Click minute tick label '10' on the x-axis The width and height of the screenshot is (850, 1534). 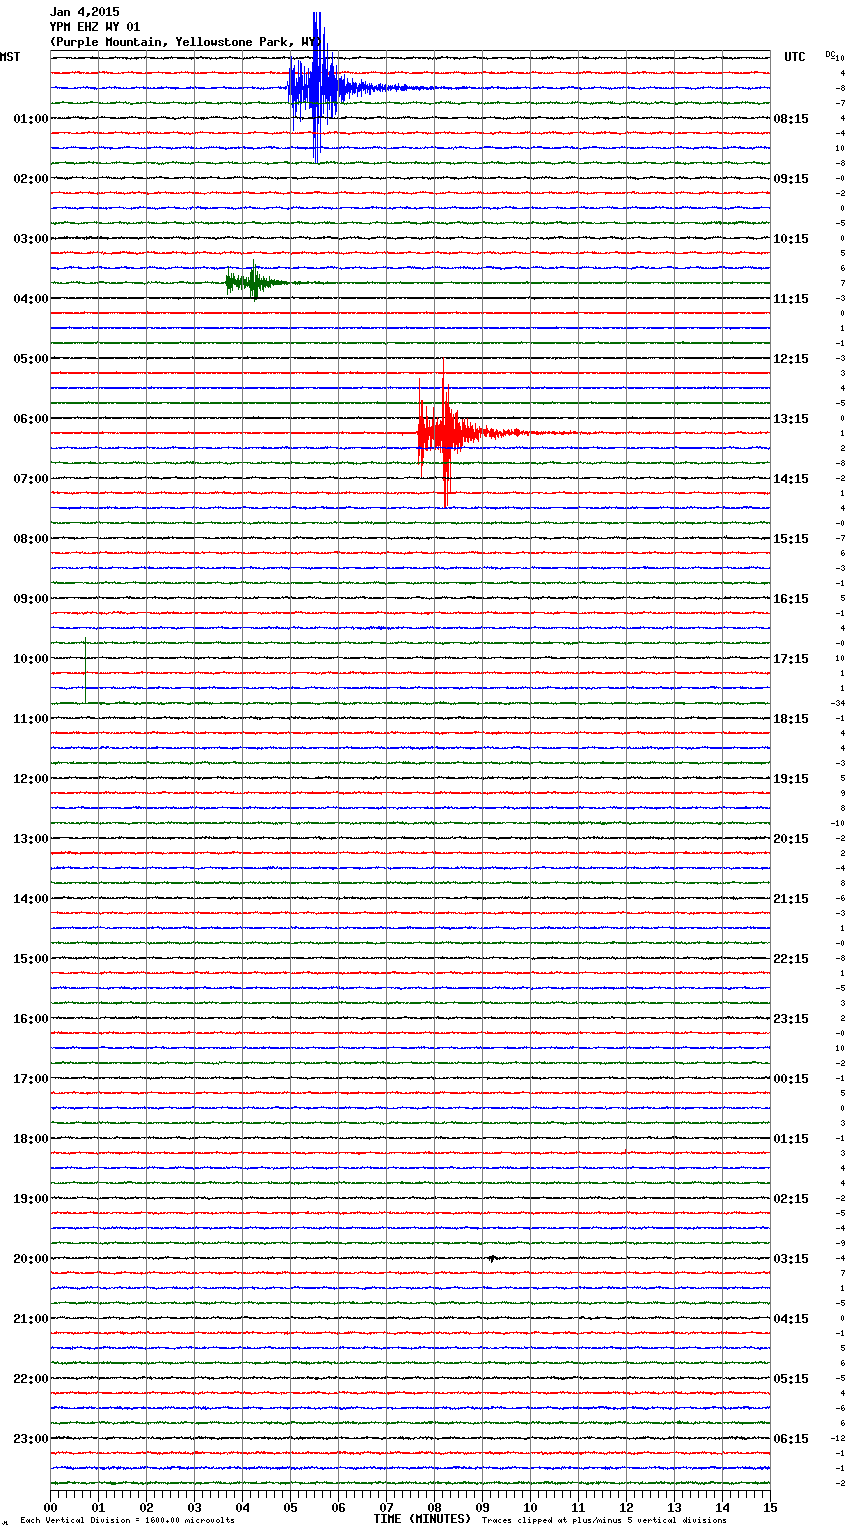tap(531, 1507)
